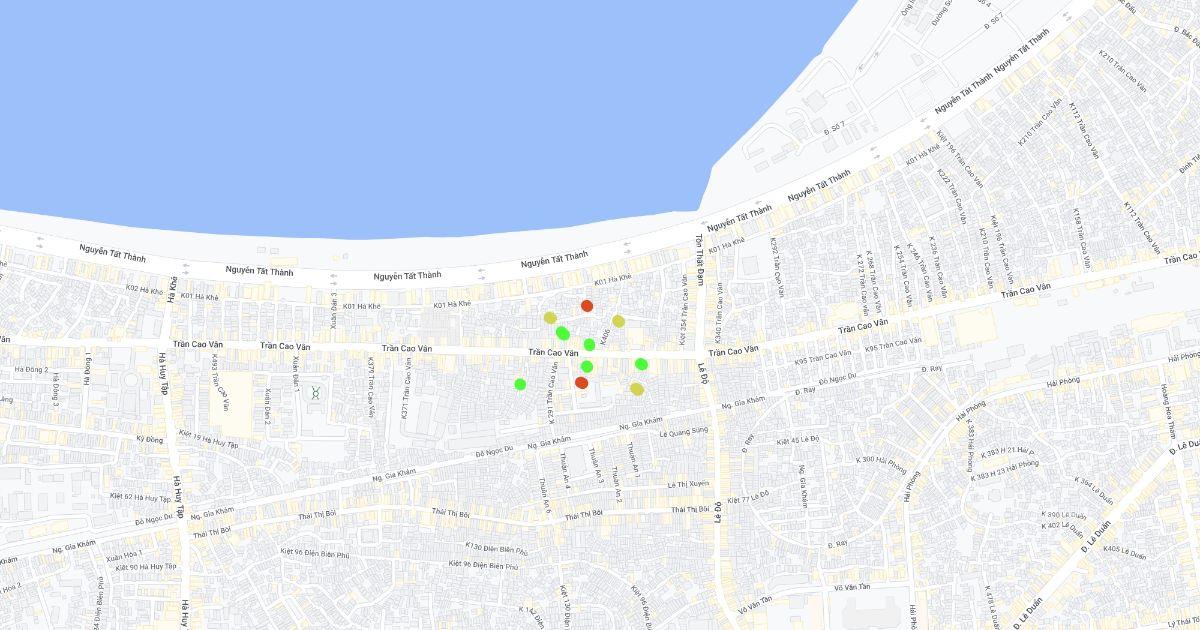1200x630 pixels.
Task: Select the green marker just below the northwest yellow marker
Action: tap(563, 333)
